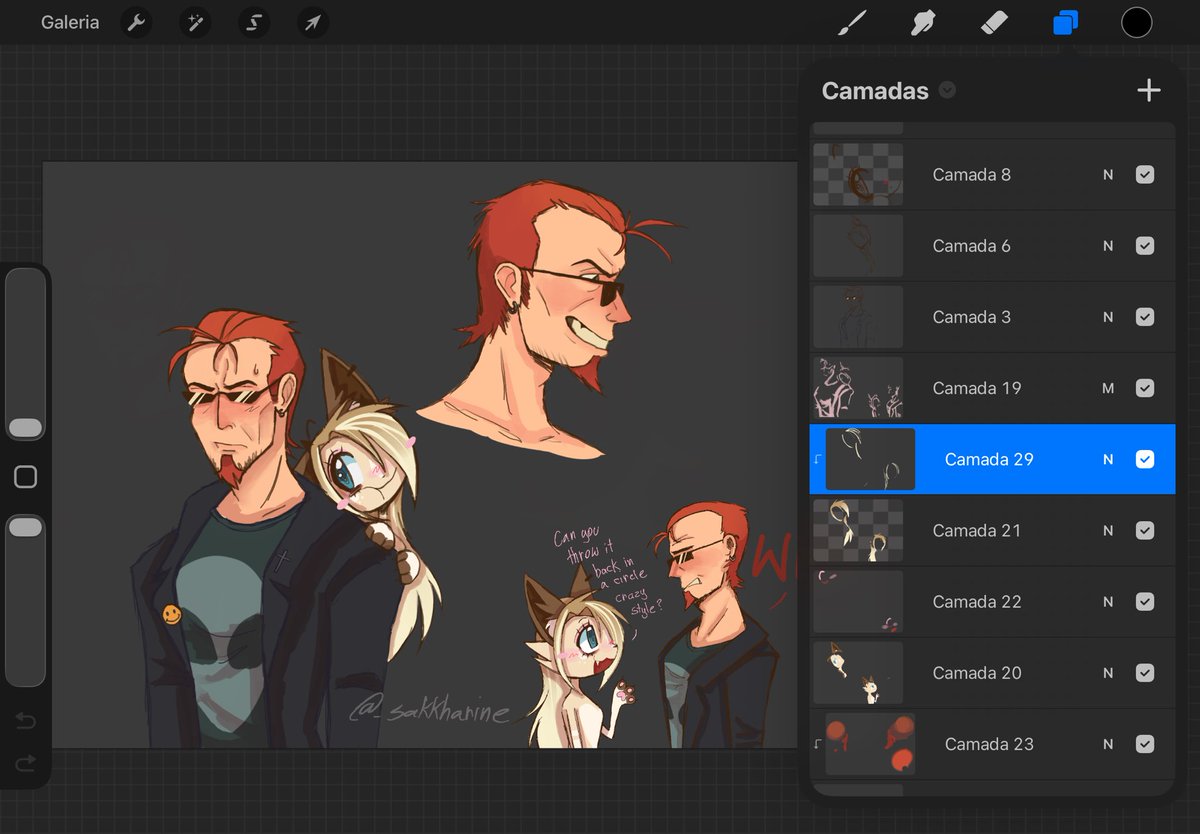Select the Brush tool
The height and width of the screenshot is (834, 1200).
pyautogui.click(x=851, y=22)
